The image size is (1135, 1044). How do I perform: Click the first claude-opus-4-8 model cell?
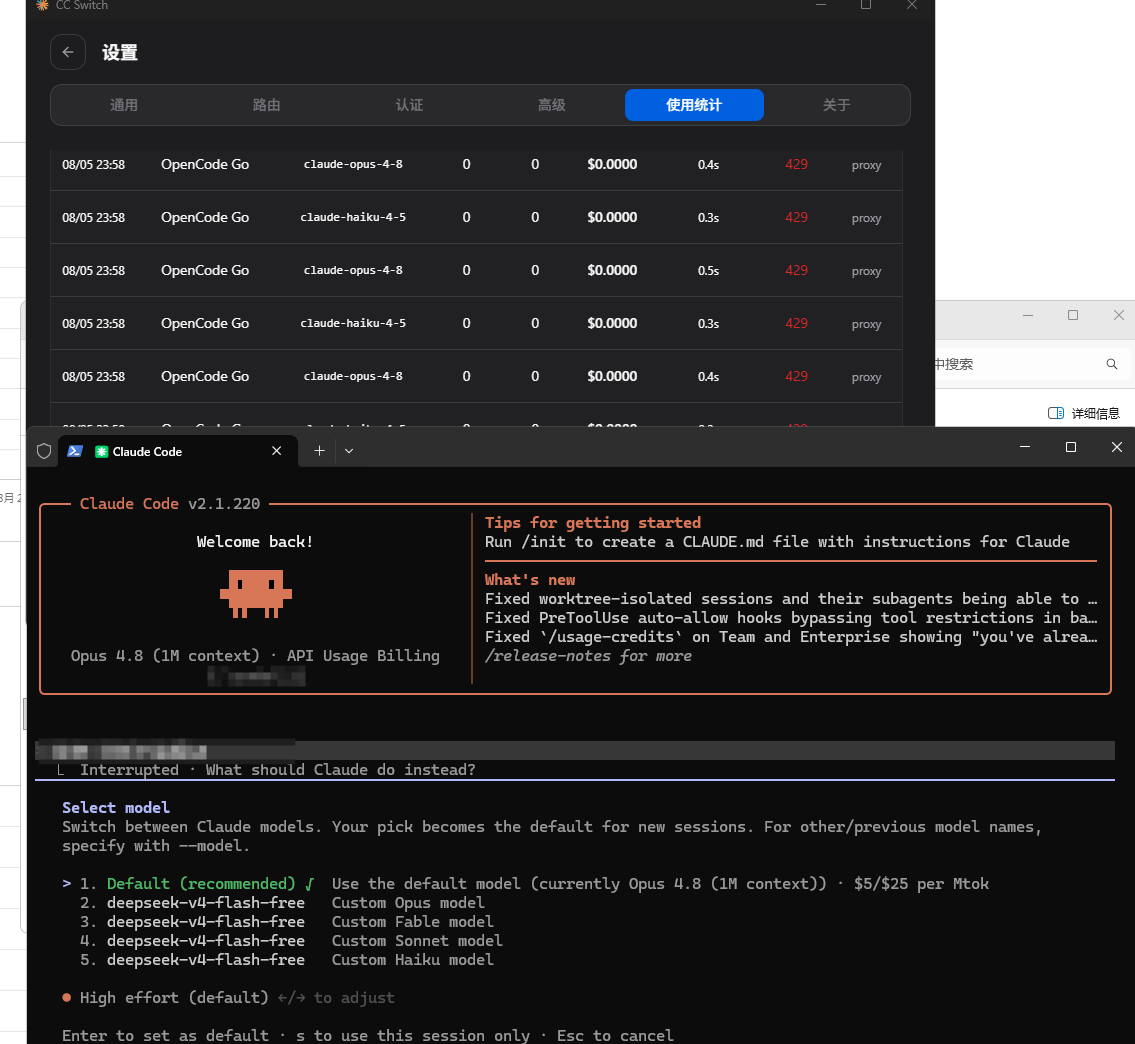pos(353,164)
